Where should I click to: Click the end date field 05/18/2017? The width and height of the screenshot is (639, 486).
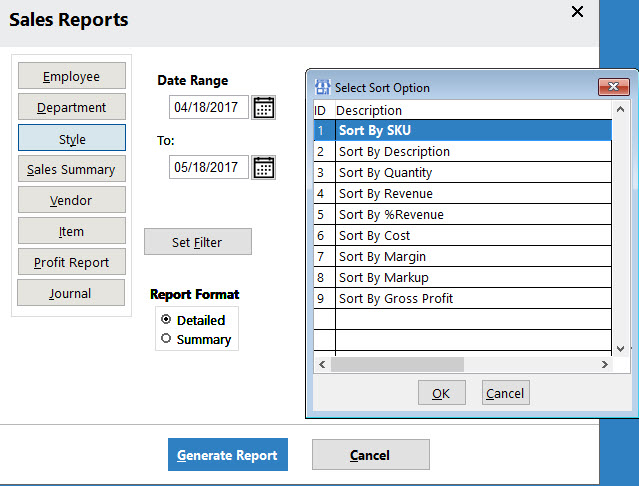pos(209,167)
